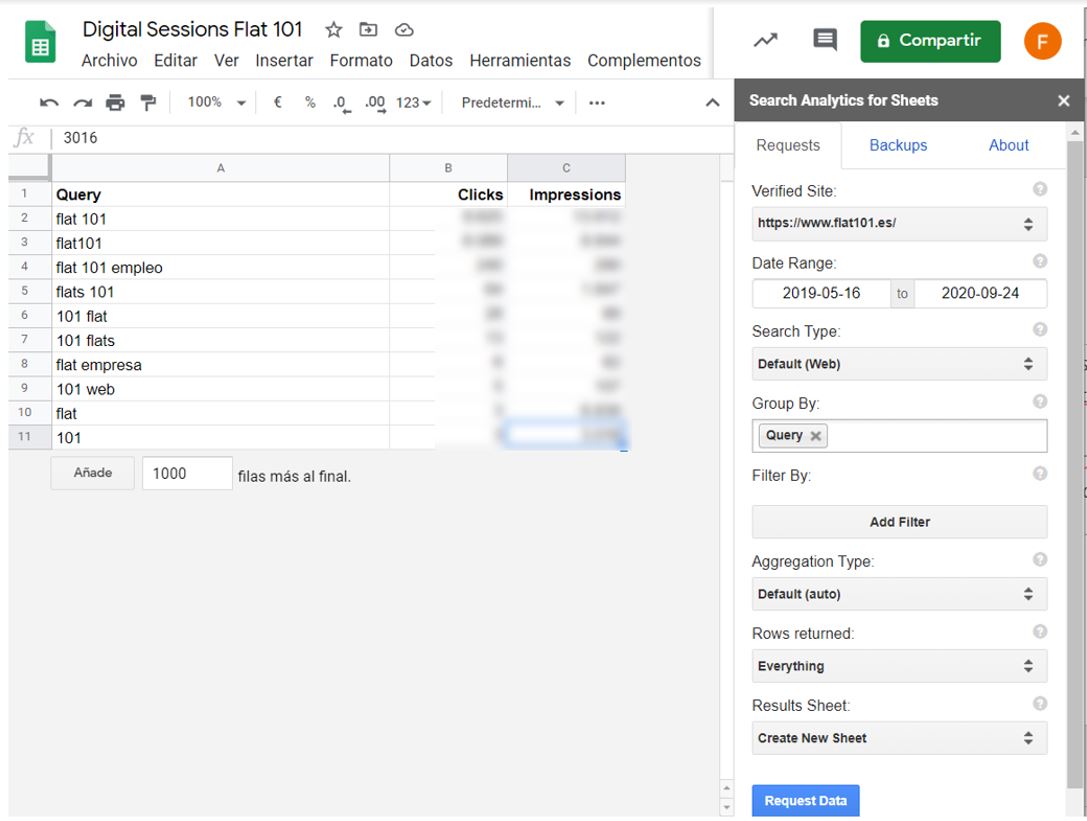Open the Verified Site dropdown
Screen dimensions: 1087x821
(899, 224)
